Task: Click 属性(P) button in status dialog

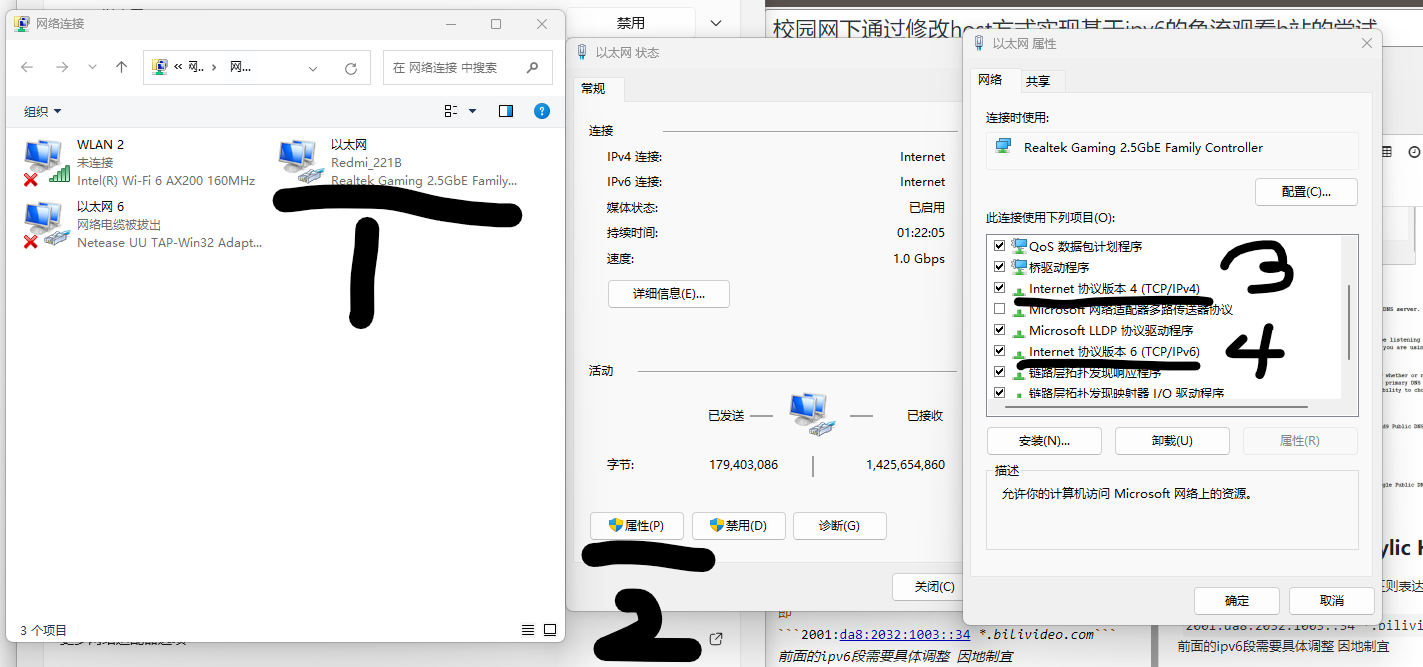Action: click(637, 526)
